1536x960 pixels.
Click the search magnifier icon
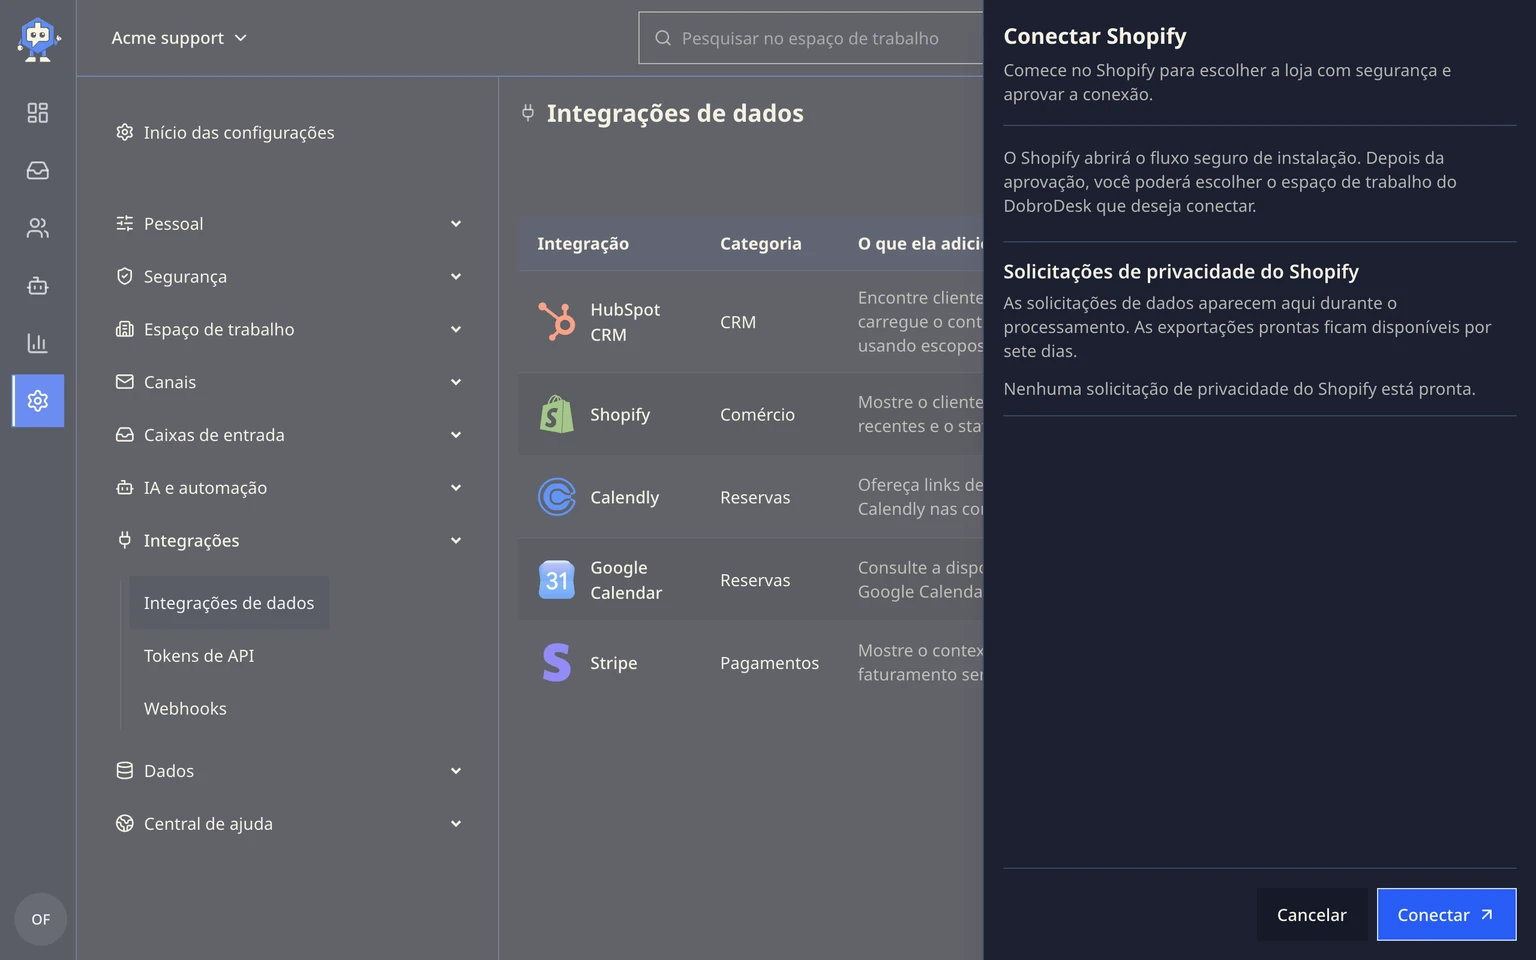click(x=663, y=38)
